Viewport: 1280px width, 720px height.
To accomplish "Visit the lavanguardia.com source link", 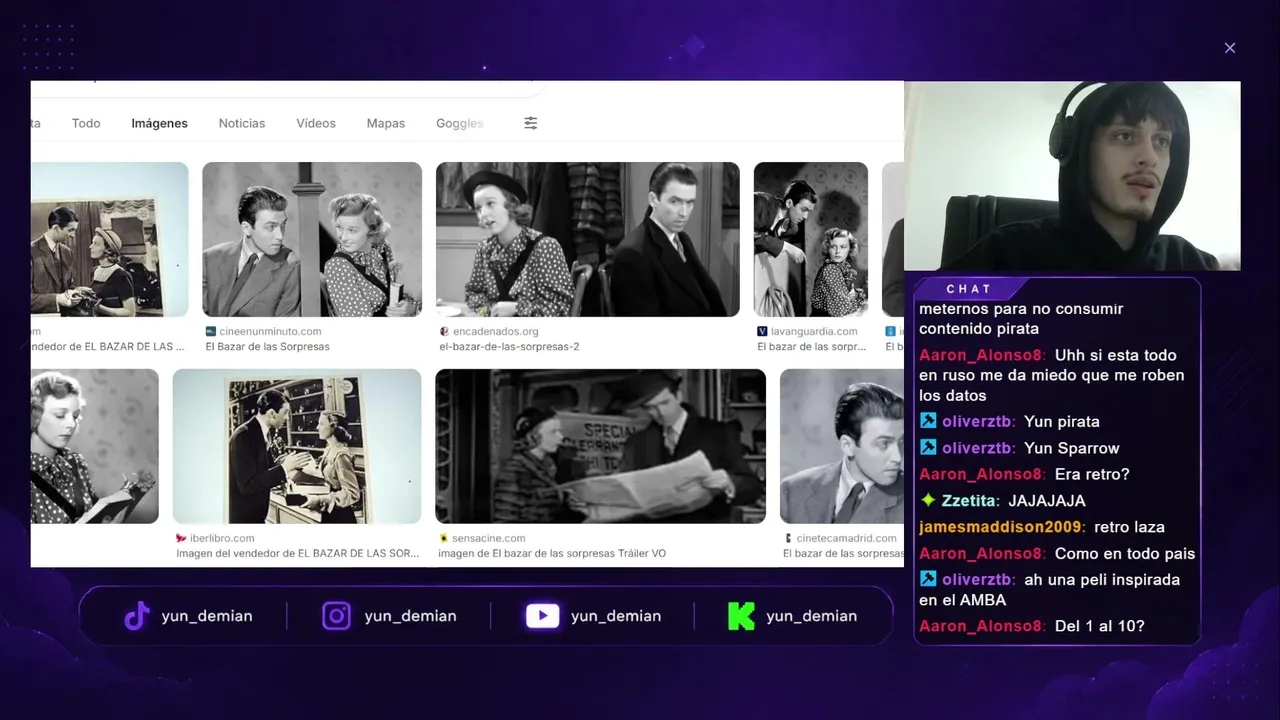I will pos(814,331).
